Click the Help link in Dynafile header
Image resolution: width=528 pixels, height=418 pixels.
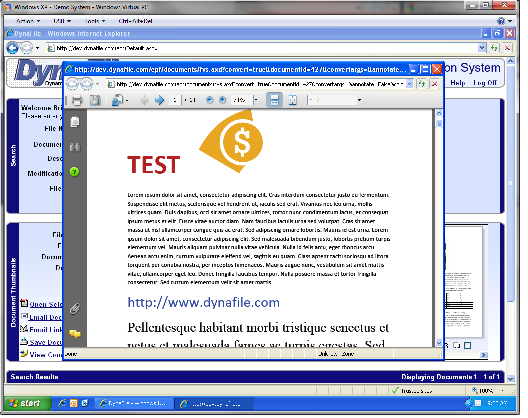[458, 83]
